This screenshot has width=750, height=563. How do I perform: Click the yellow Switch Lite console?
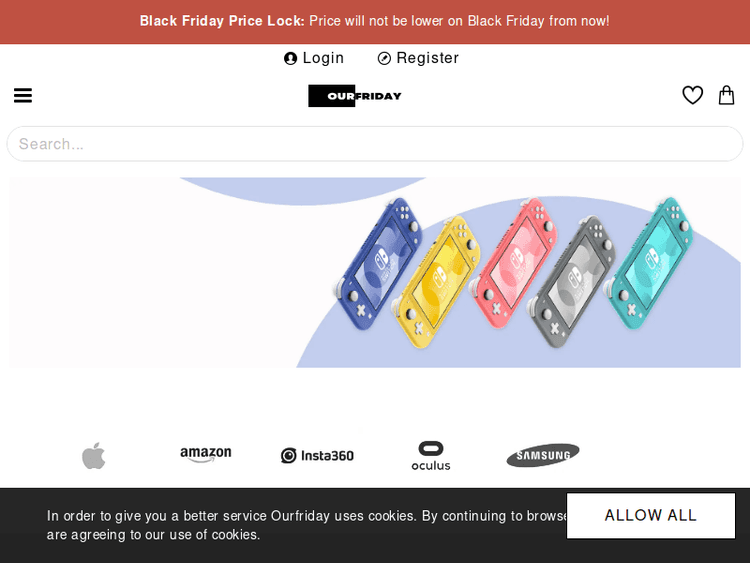(x=440, y=280)
